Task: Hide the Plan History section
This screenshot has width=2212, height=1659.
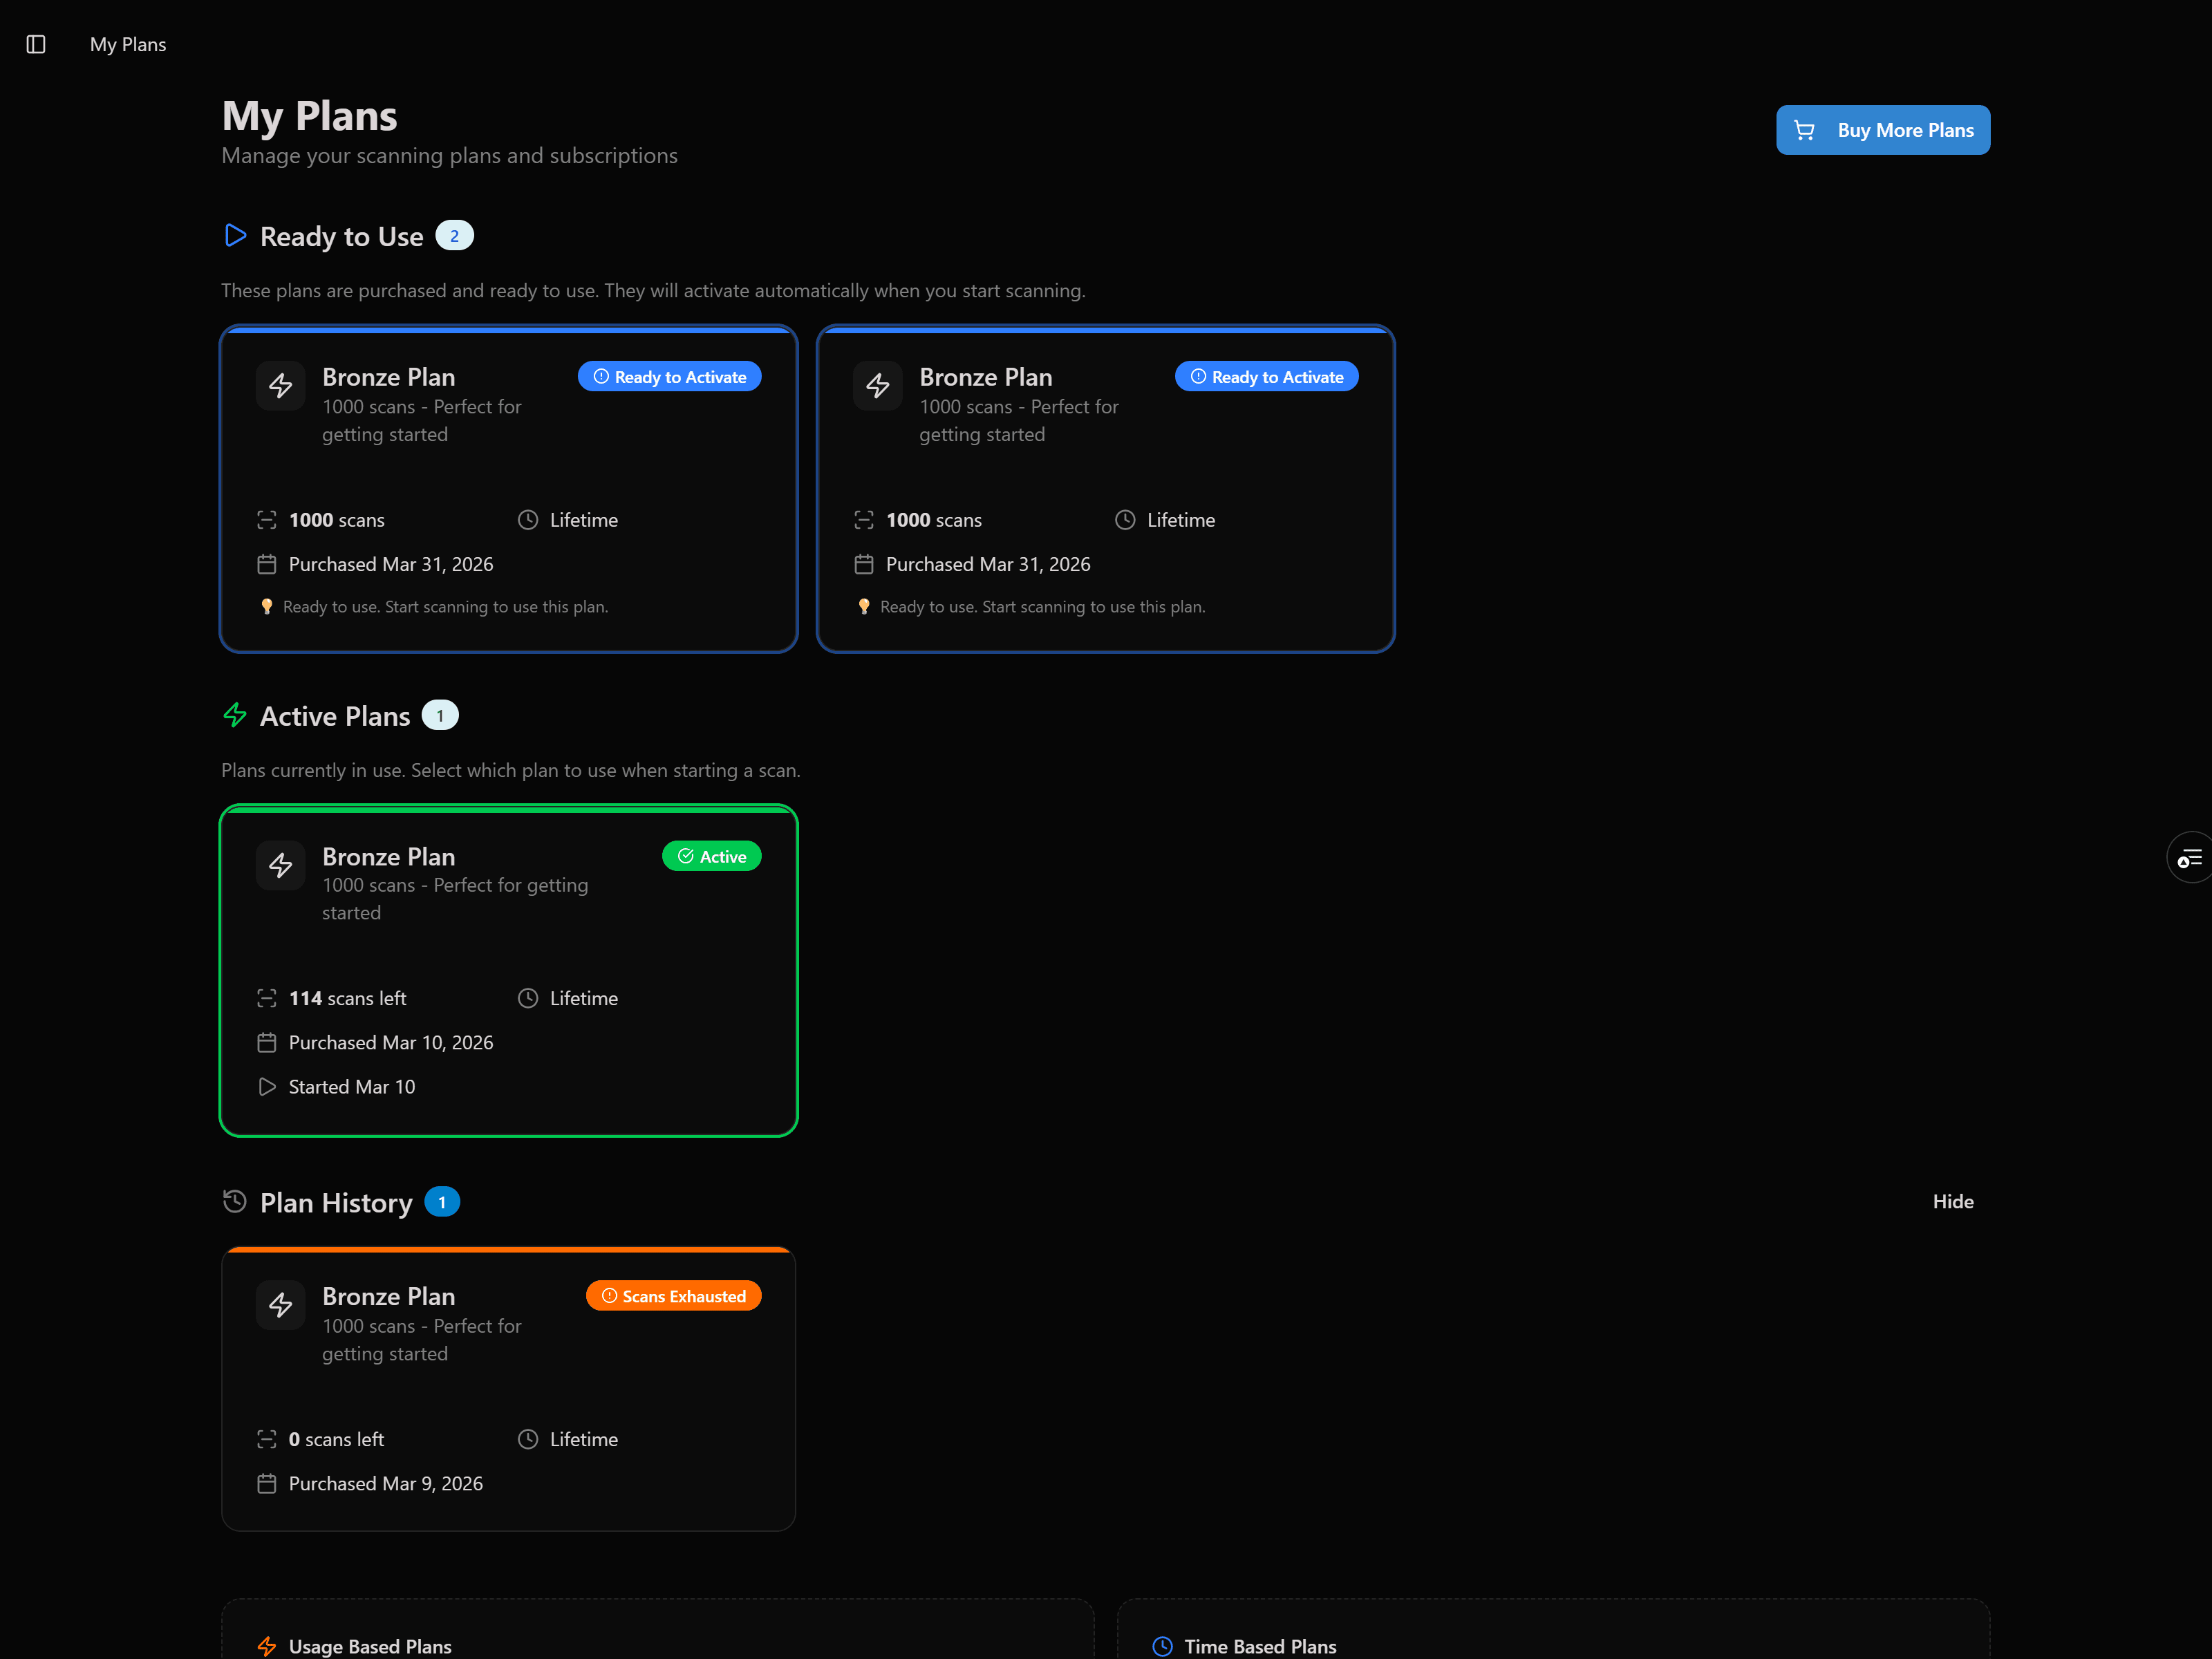Action: click(x=1952, y=1201)
